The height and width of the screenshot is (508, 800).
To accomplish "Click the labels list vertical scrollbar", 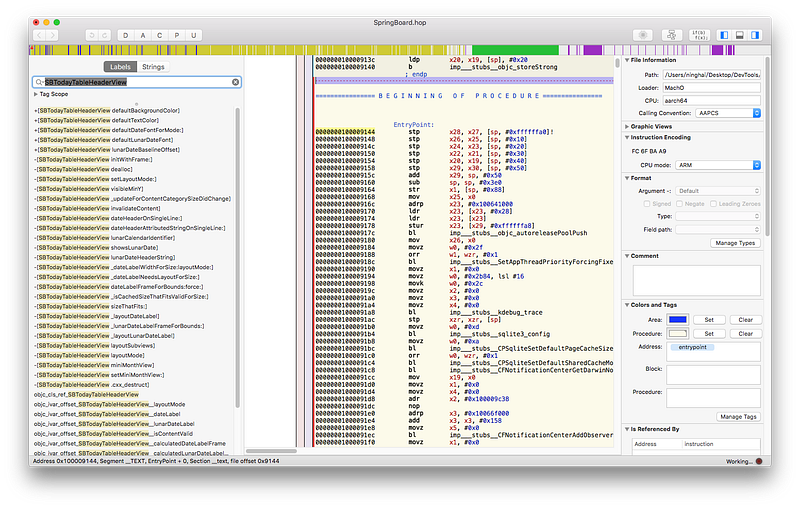I will 237,258.
